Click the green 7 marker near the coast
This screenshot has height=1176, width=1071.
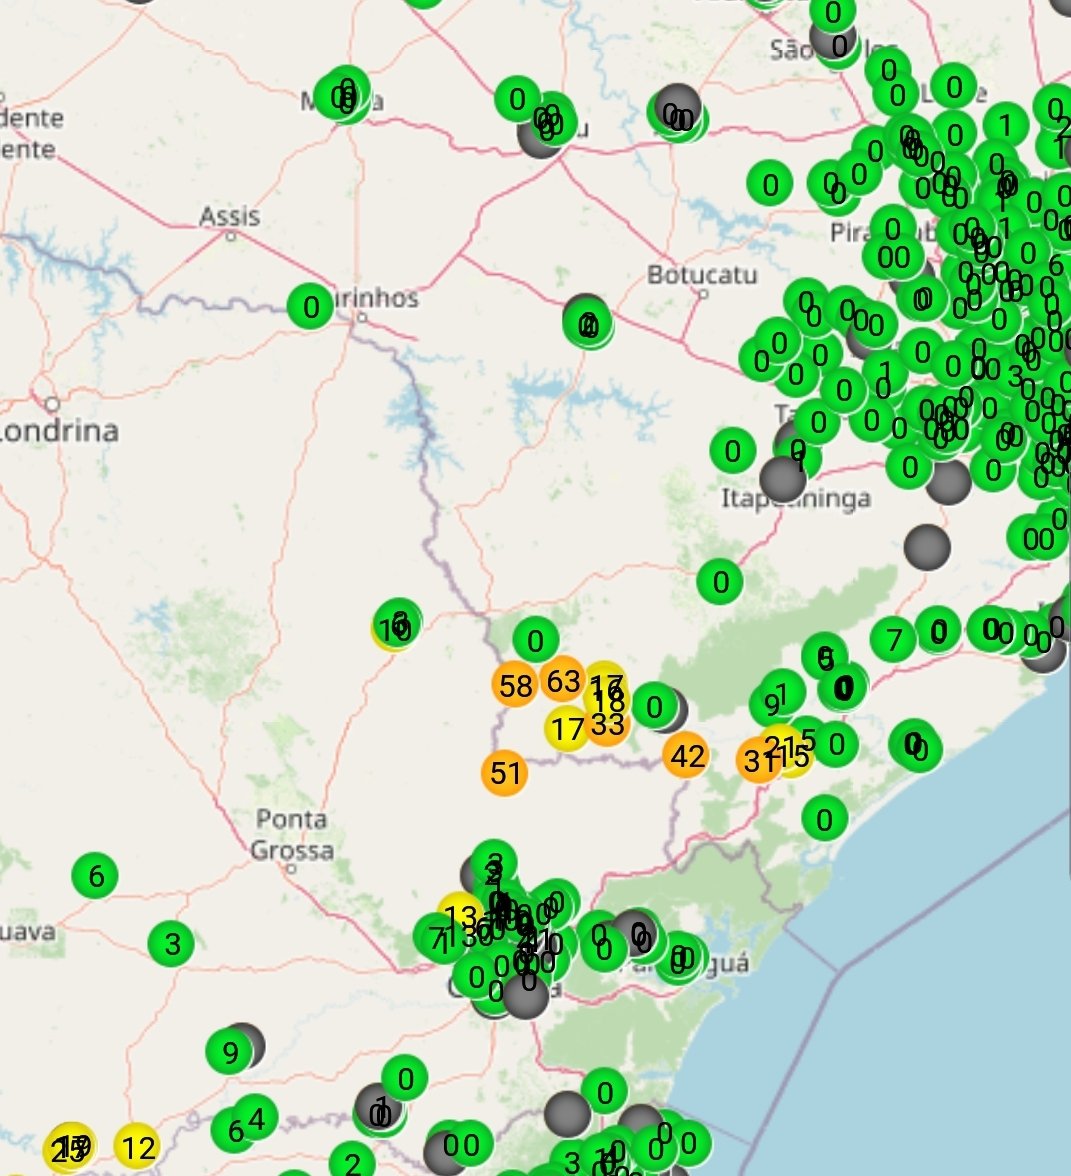tap(893, 639)
